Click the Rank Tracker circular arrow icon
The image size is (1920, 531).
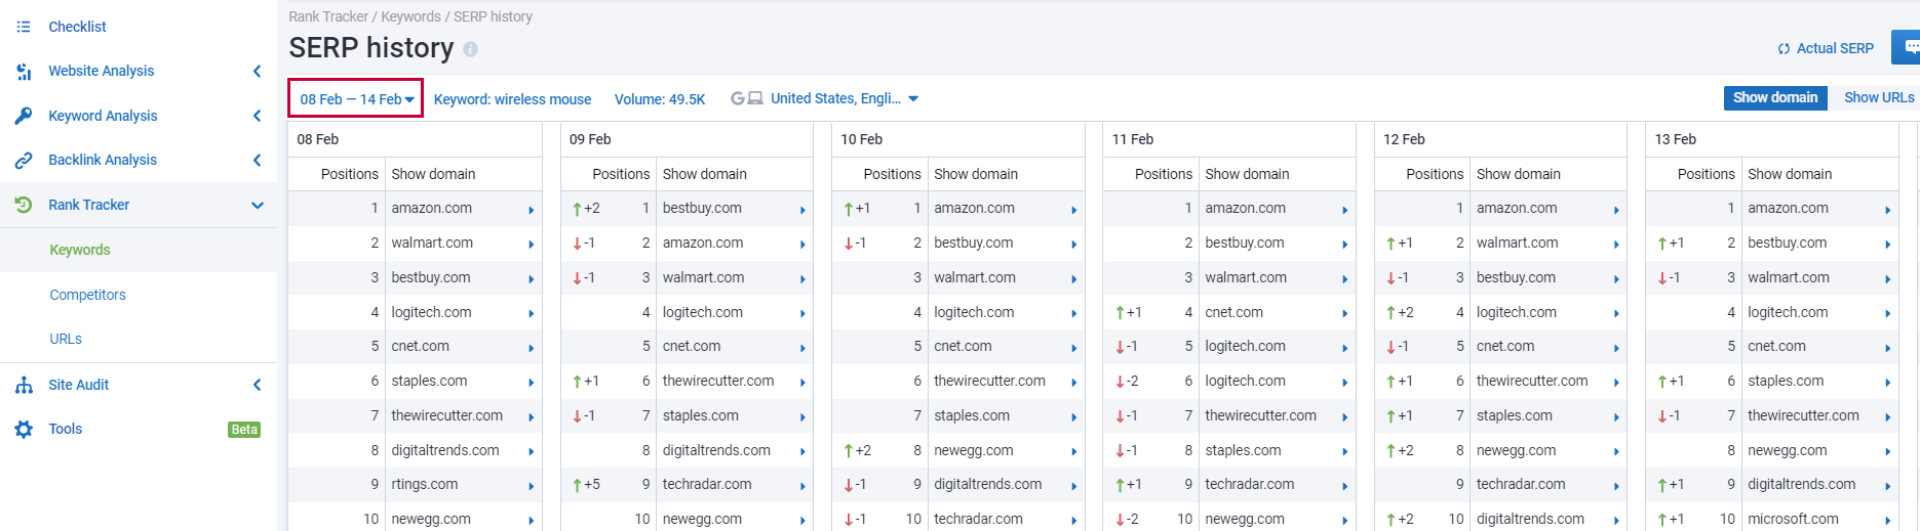pyautogui.click(x=23, y=205)
